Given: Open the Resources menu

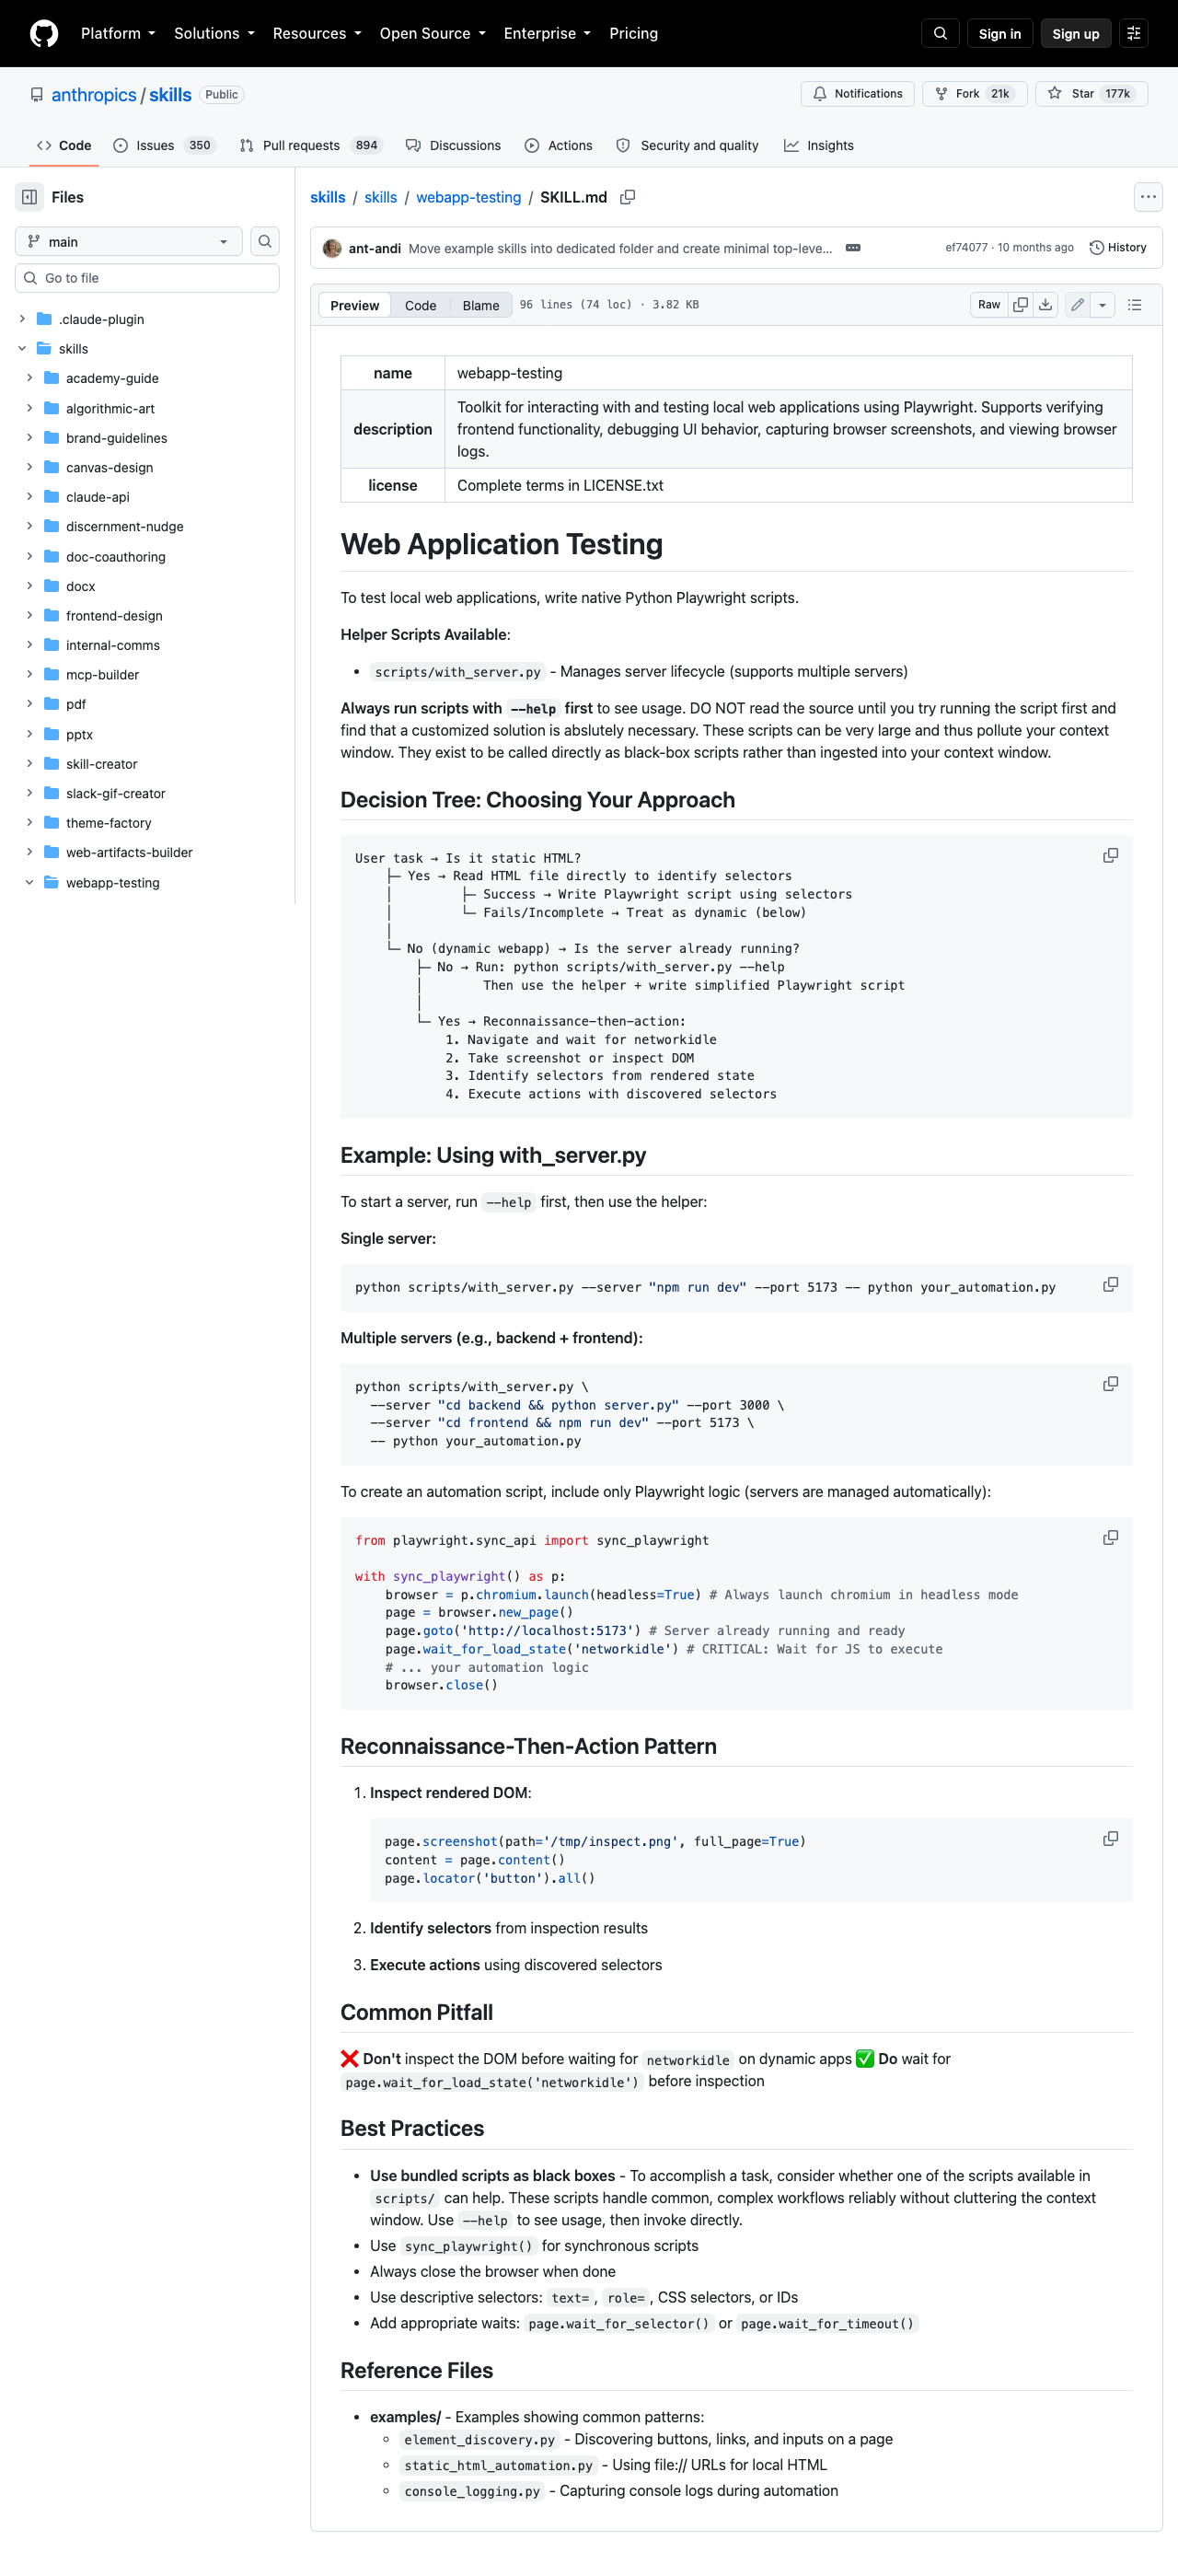Looking at the screenshot, I should tap(317, 34).
